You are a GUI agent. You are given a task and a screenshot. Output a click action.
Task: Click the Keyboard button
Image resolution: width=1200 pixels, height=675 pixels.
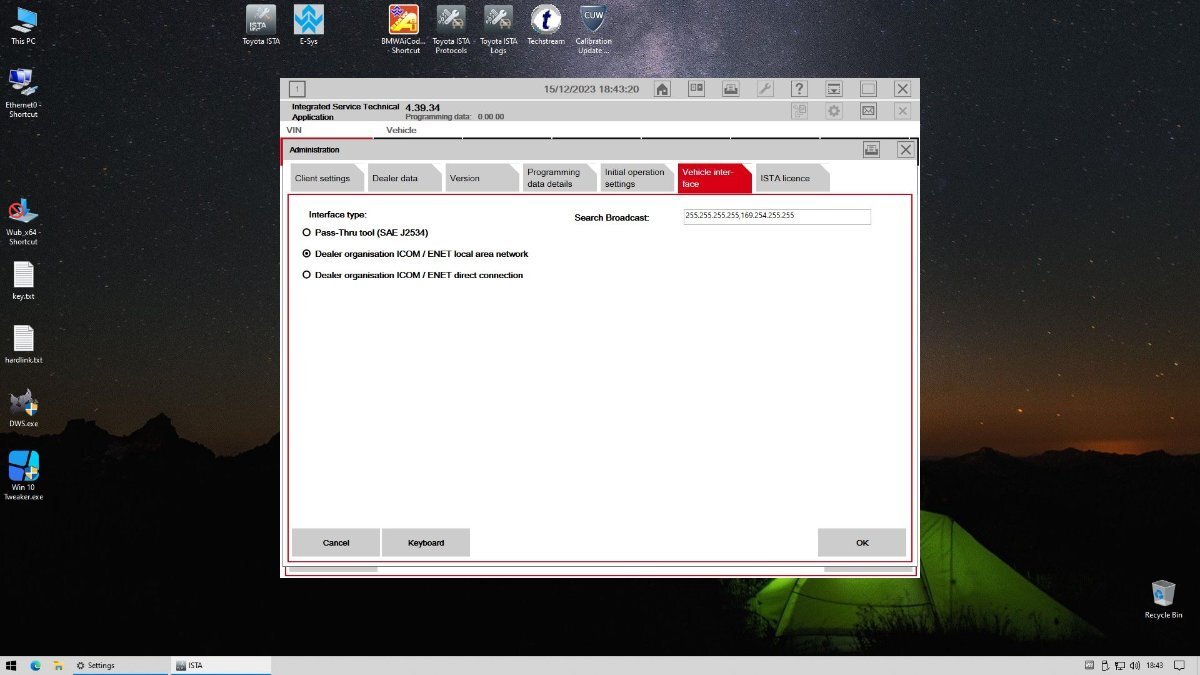[425, 542]
